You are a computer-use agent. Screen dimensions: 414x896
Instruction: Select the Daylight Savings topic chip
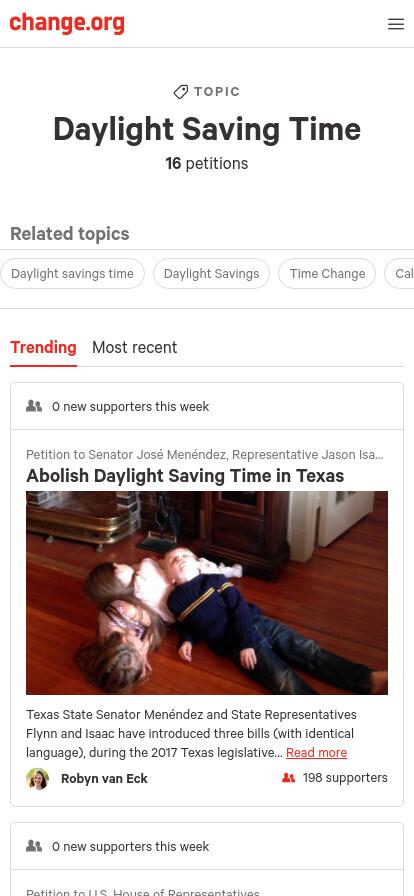coord(212,274)
